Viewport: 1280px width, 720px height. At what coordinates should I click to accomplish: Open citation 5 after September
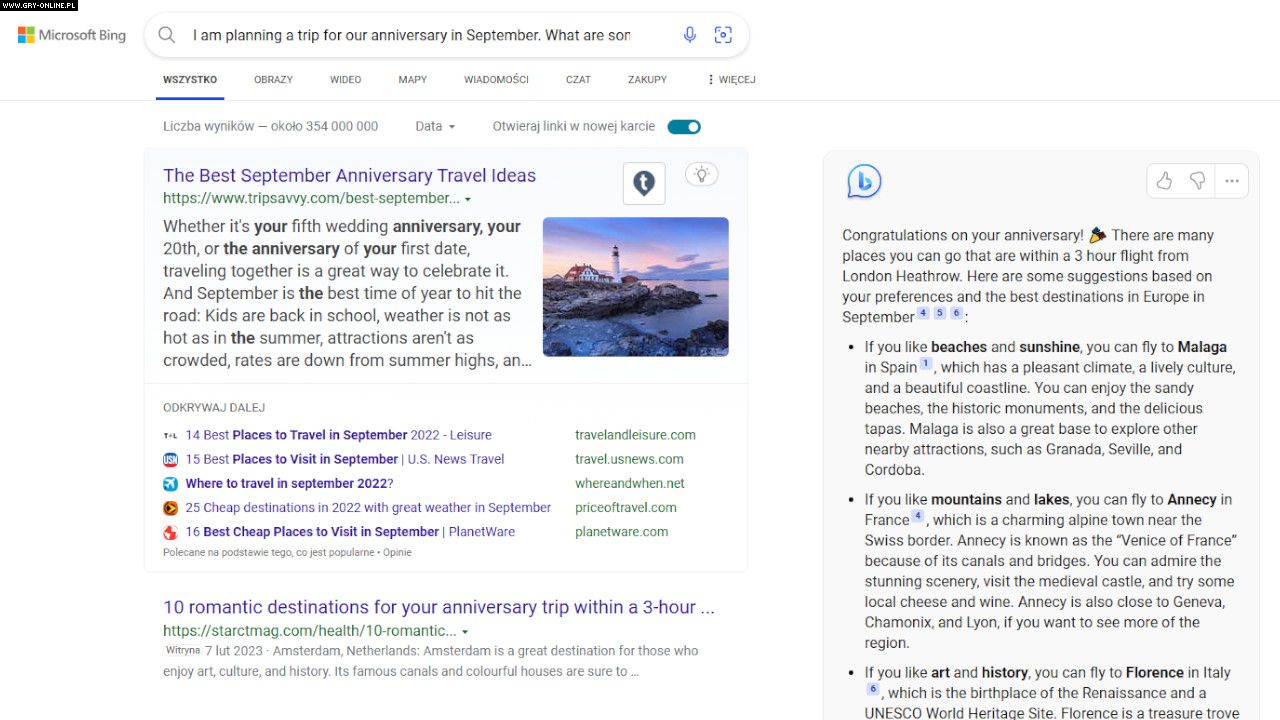point(940,313)
